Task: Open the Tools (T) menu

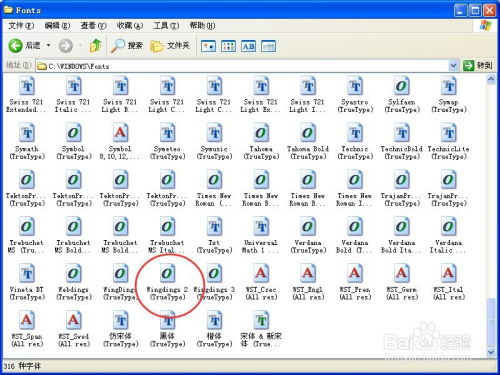Action: [166, 26]
